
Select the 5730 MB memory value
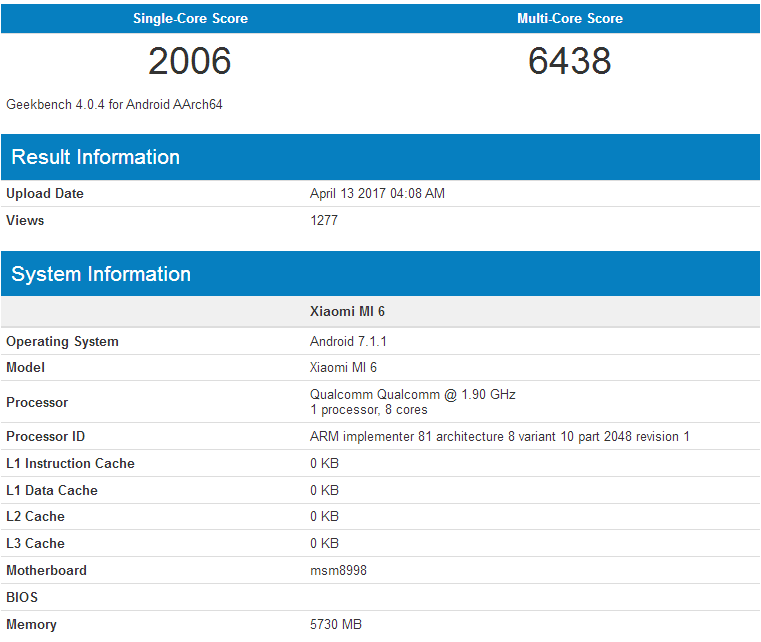click(x=336, y=625)
